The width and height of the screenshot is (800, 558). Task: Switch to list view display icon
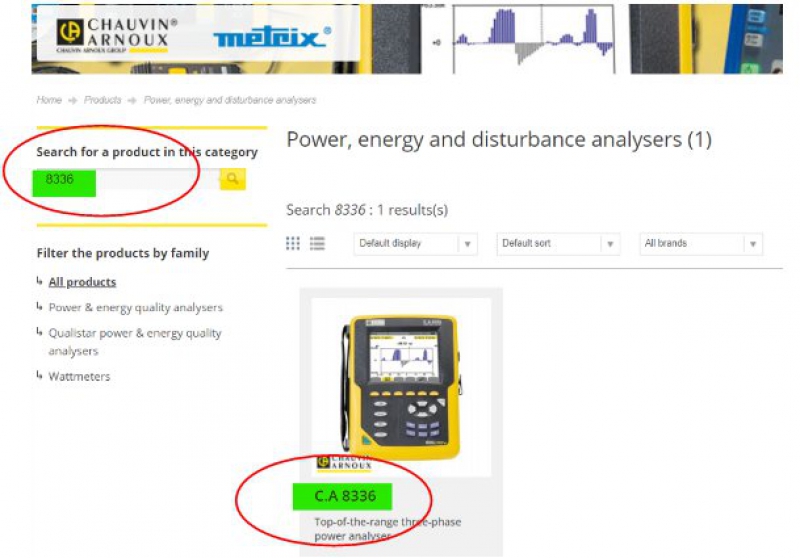click(x=317, y=243)
